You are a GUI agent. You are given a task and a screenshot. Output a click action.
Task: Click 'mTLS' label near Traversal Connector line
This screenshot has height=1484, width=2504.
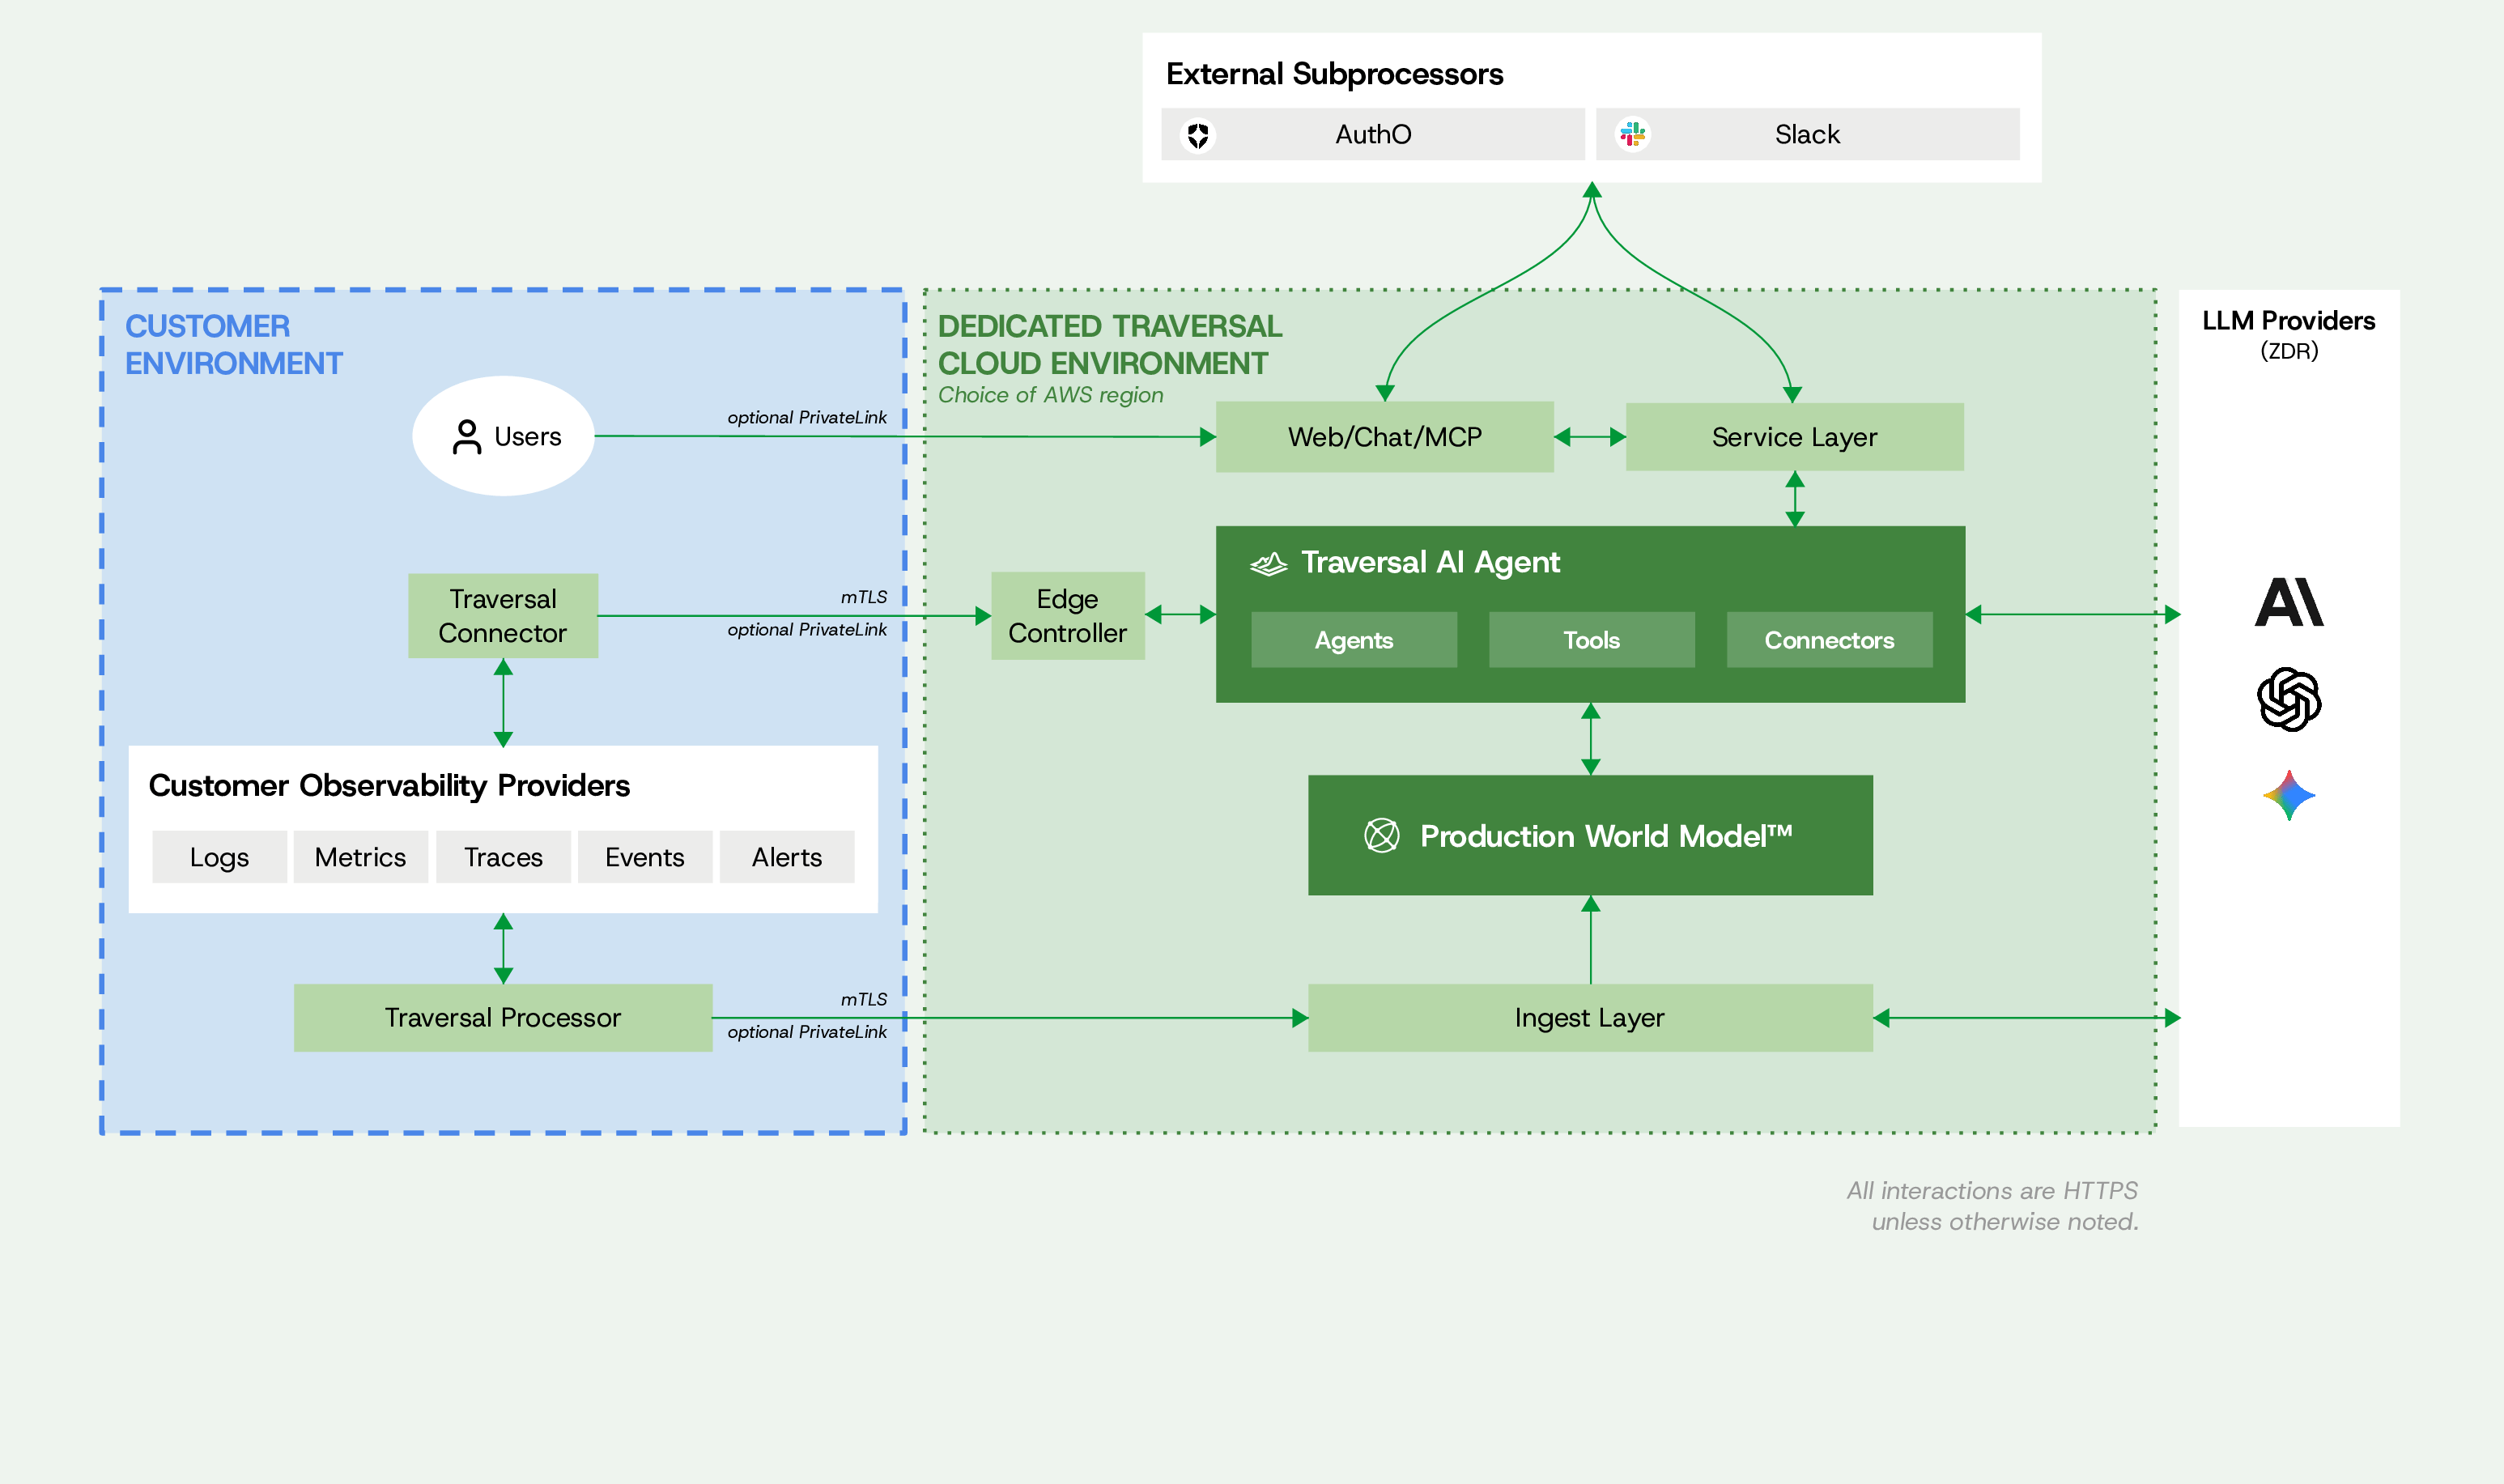point(863,597)
